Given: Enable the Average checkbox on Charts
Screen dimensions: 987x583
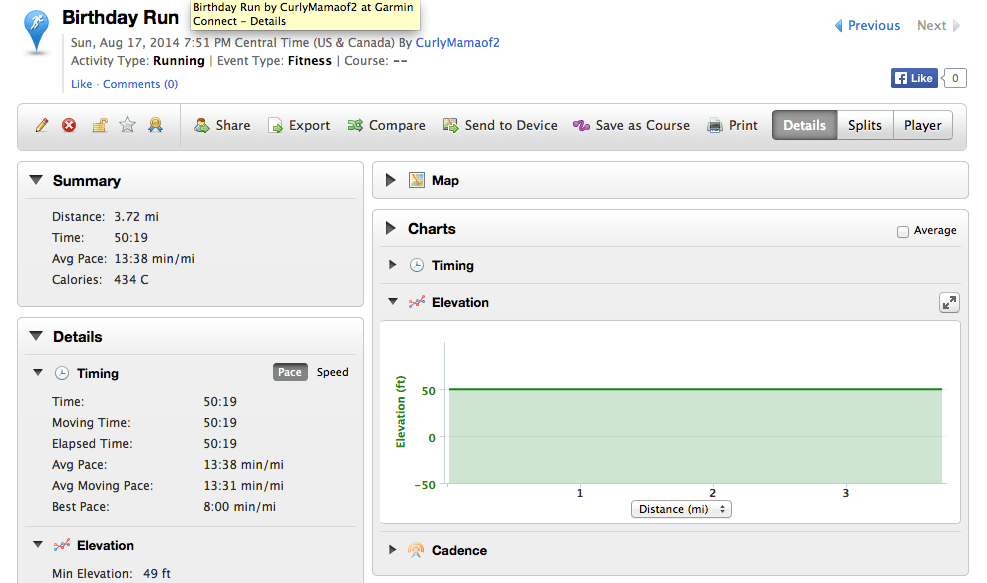Looking at the screenshot, I should pos(901,230).
